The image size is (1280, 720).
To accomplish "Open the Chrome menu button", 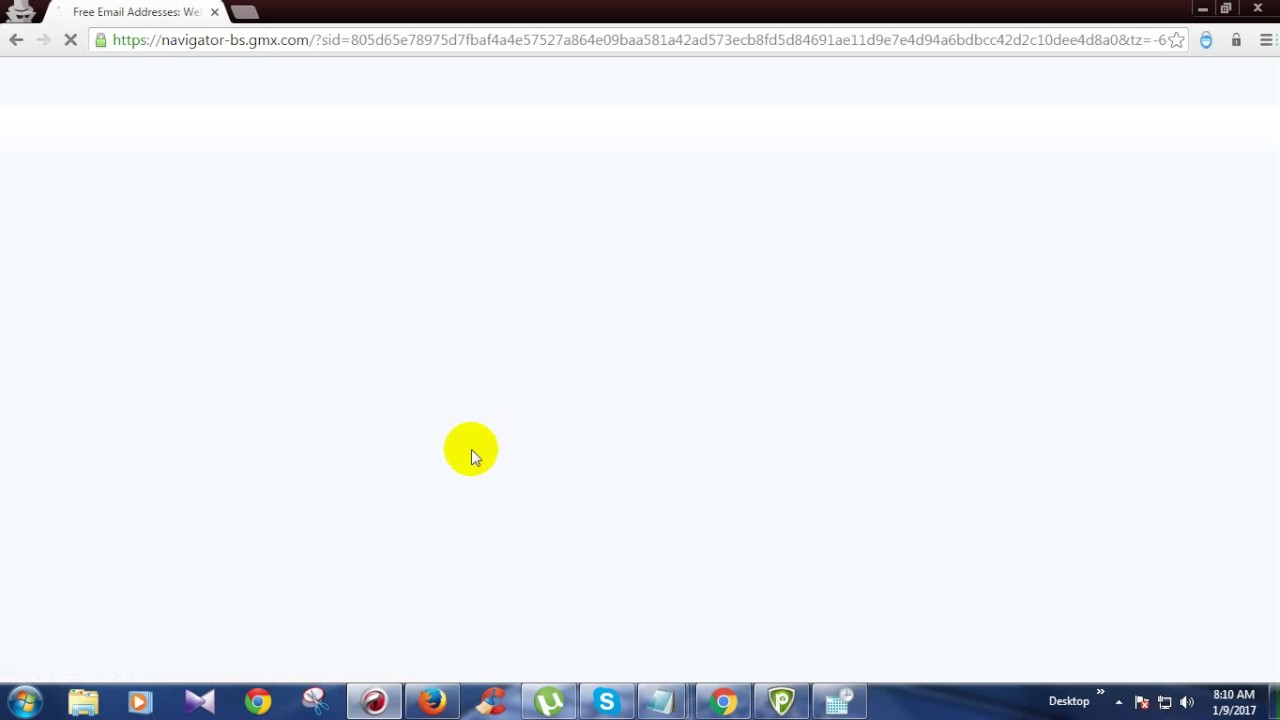I will [x=1266, y=40].
